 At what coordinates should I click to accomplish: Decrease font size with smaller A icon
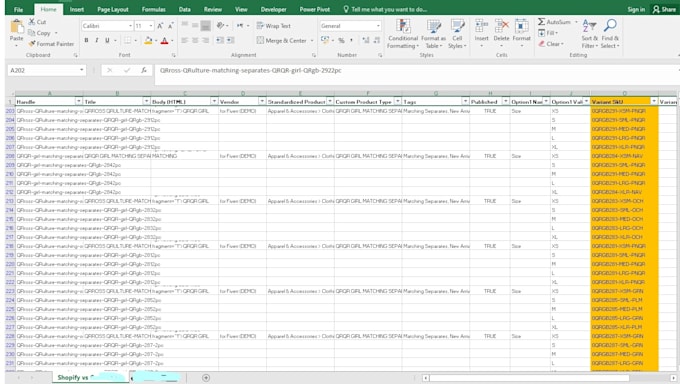170,26
